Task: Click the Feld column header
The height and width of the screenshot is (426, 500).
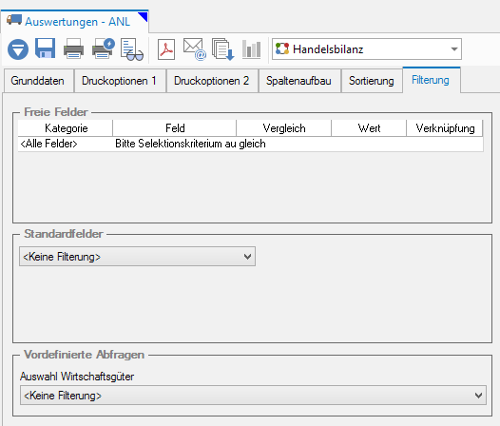Action: [x=175, y=128]
